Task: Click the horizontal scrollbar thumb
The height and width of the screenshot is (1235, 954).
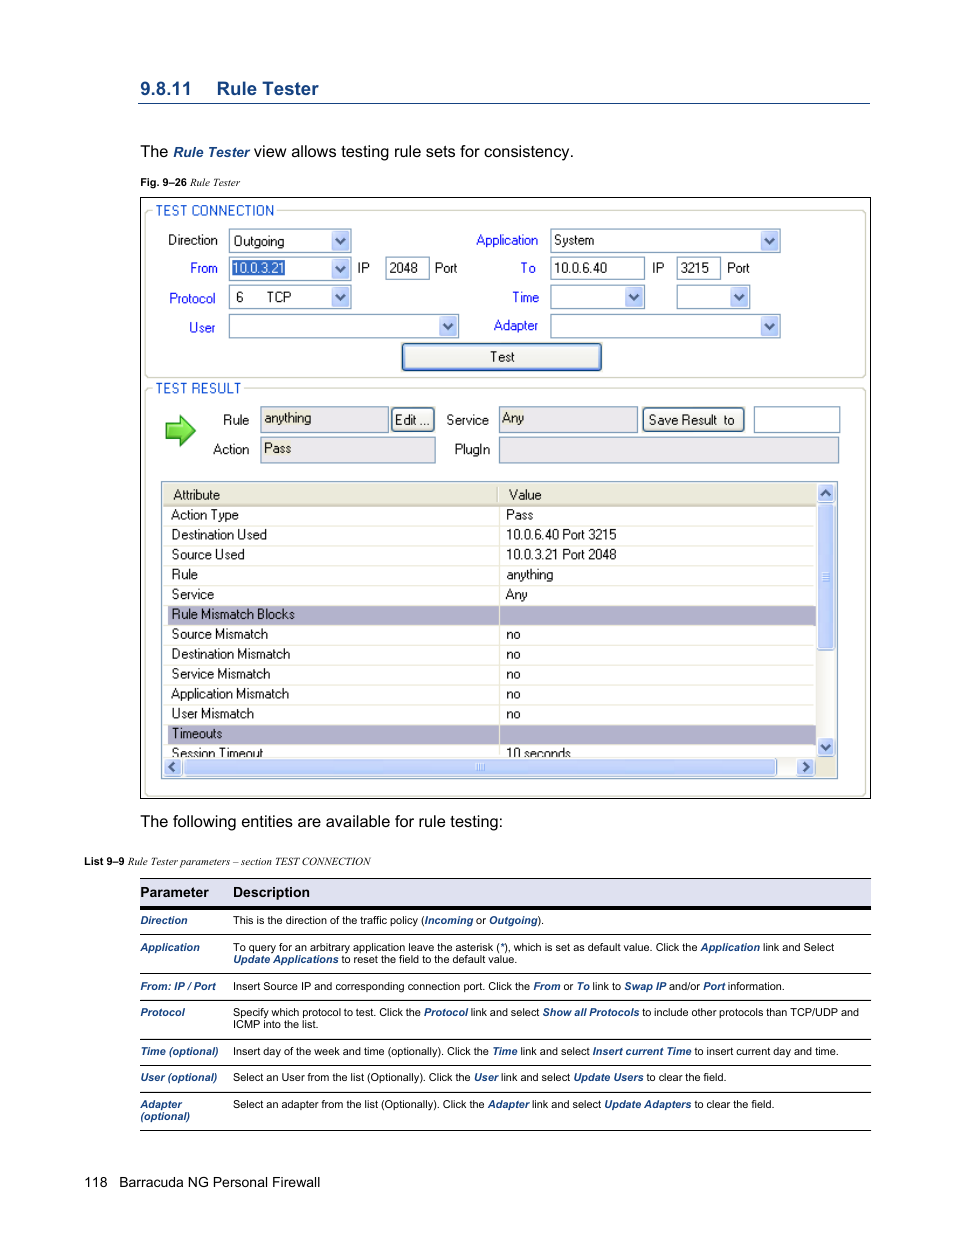Action: click(479, 767)
